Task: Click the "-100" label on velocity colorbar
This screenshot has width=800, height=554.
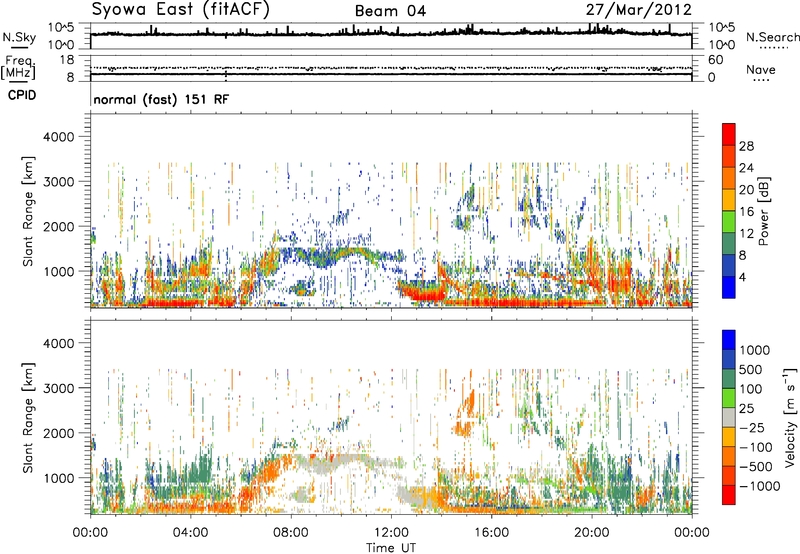Action: click(756, 447)
